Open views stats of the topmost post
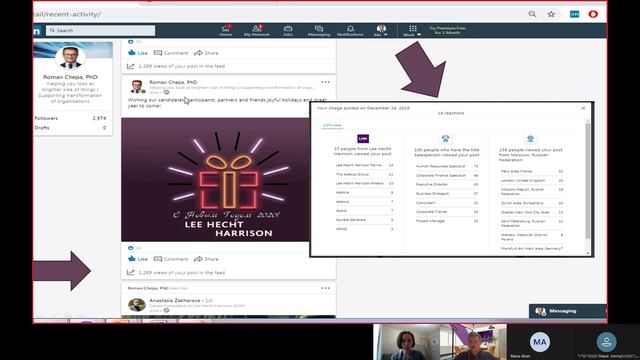This screenshot has width=640, height=360. [176, 66]
